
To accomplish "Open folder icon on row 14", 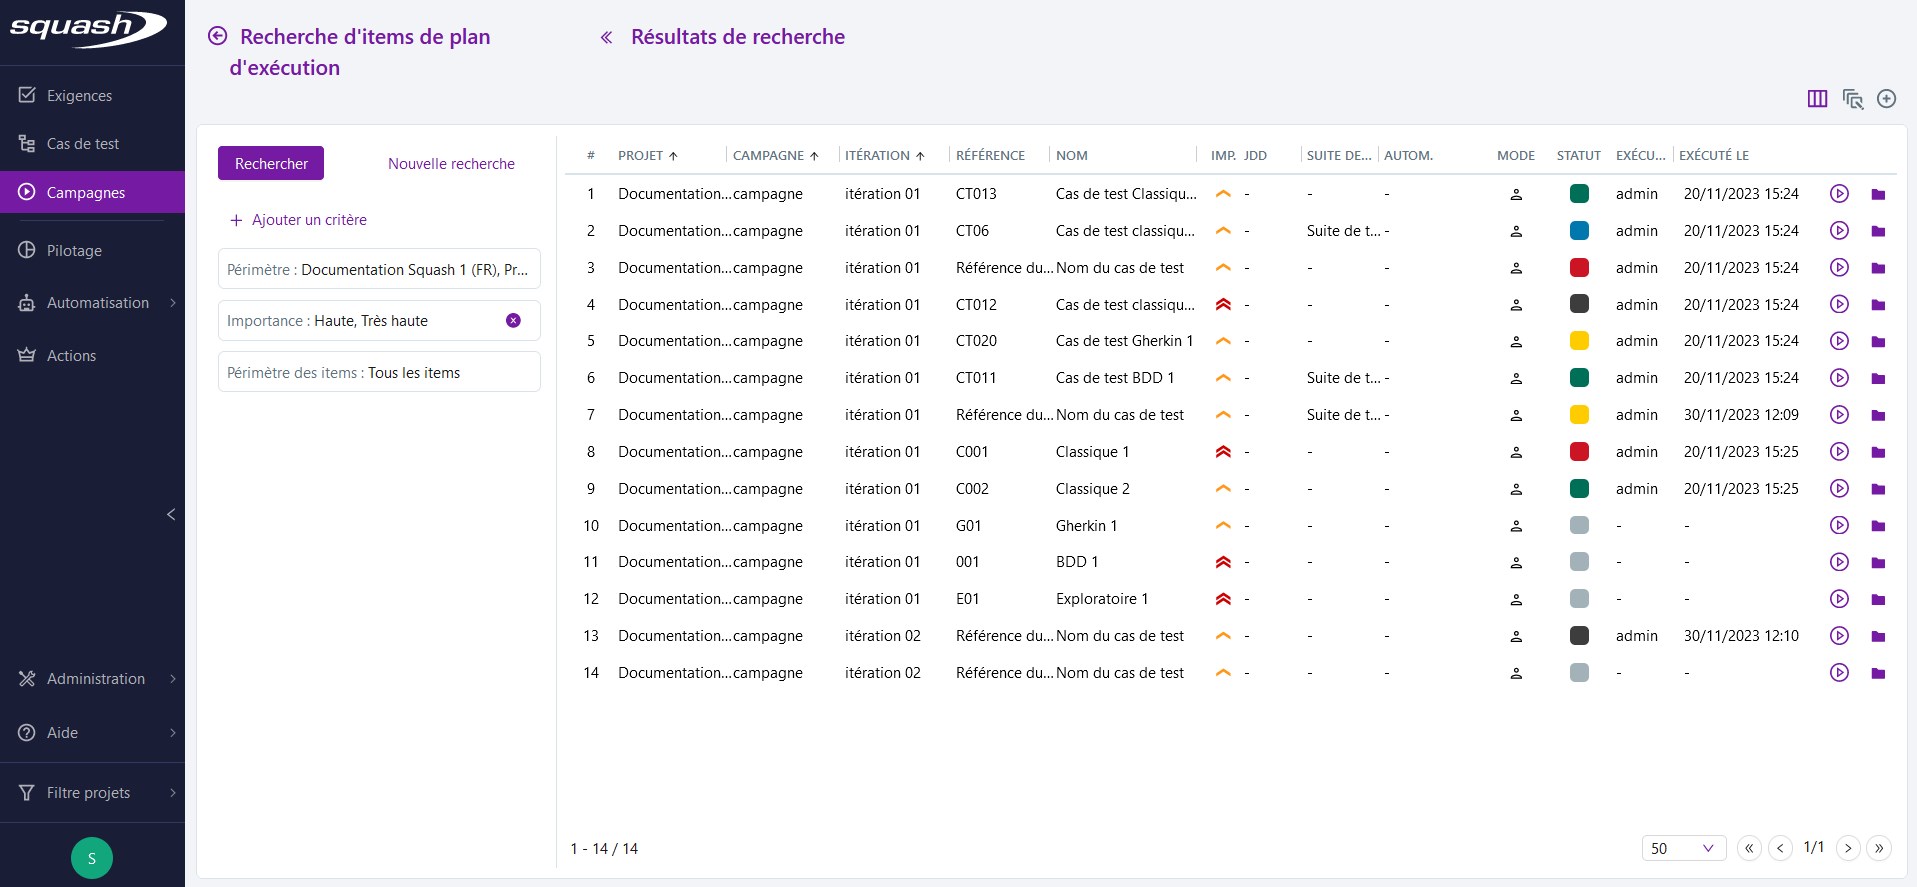I will click(x=1878, y=673).
